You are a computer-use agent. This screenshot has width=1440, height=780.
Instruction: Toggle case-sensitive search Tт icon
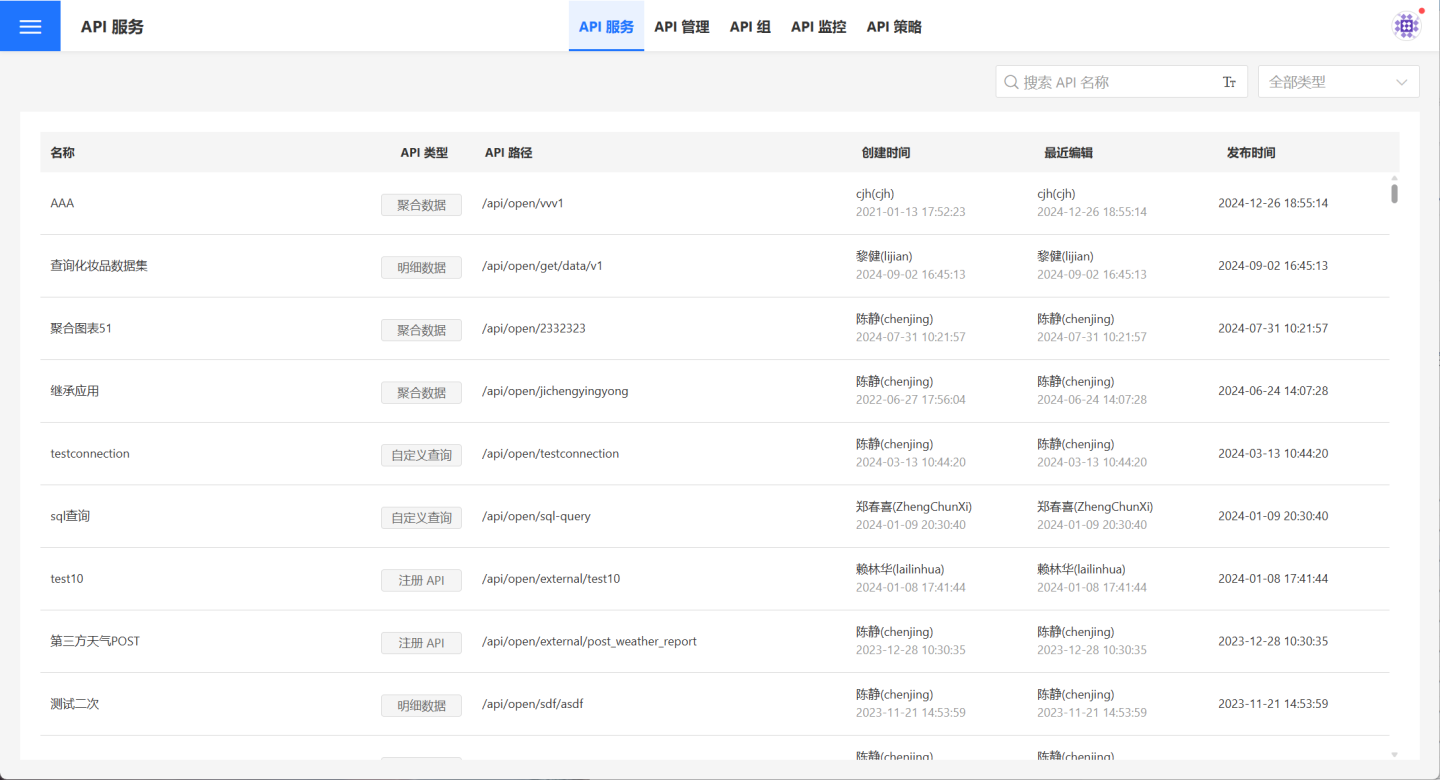click(x=1229, y=82)
